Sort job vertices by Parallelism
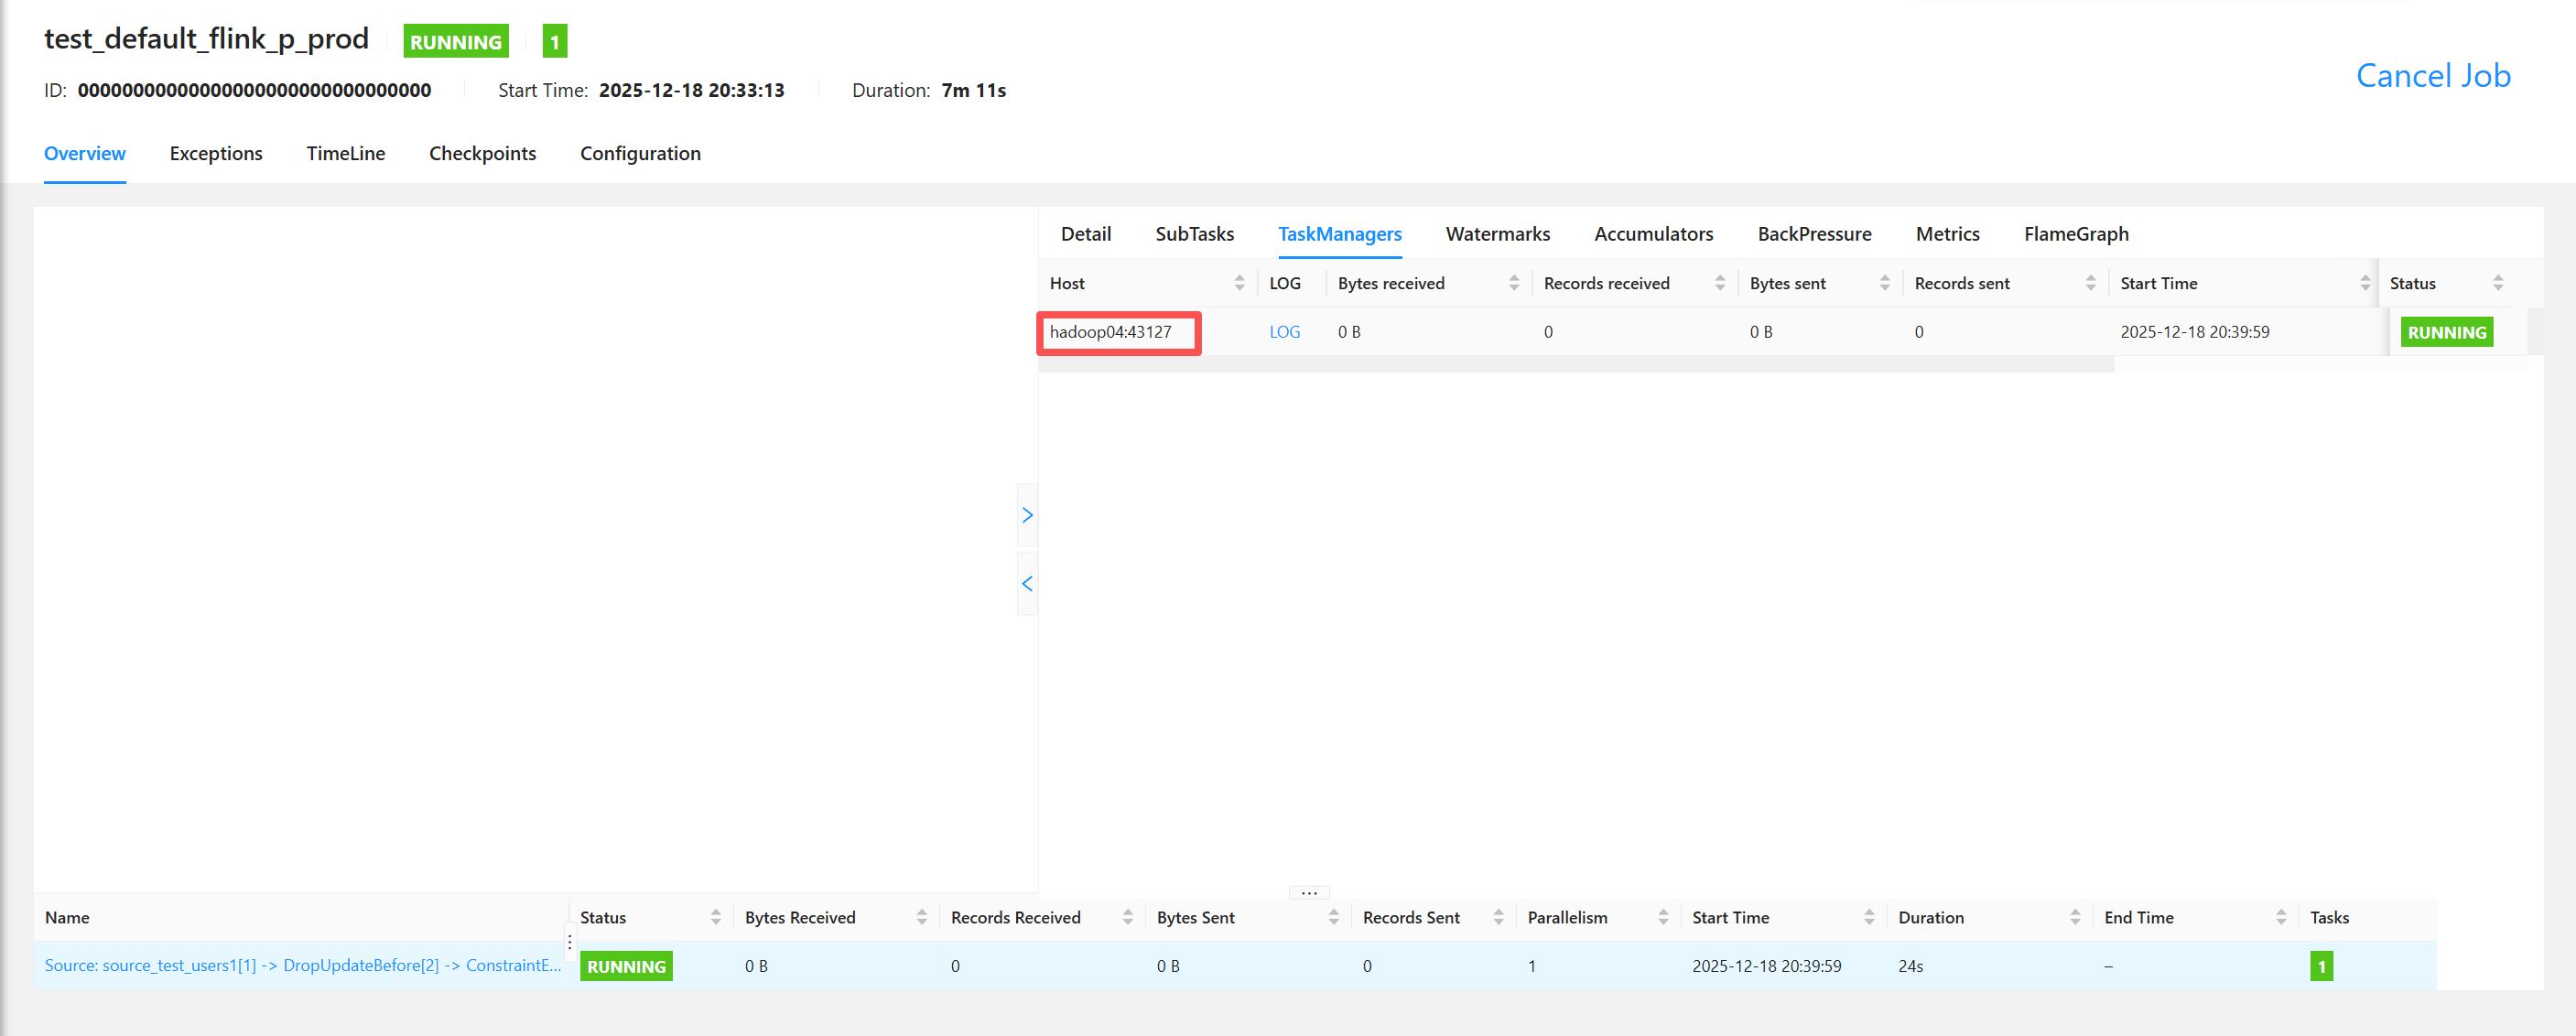The height and width of the screenshot is (1036, 2576). [x=1662, y=917]
